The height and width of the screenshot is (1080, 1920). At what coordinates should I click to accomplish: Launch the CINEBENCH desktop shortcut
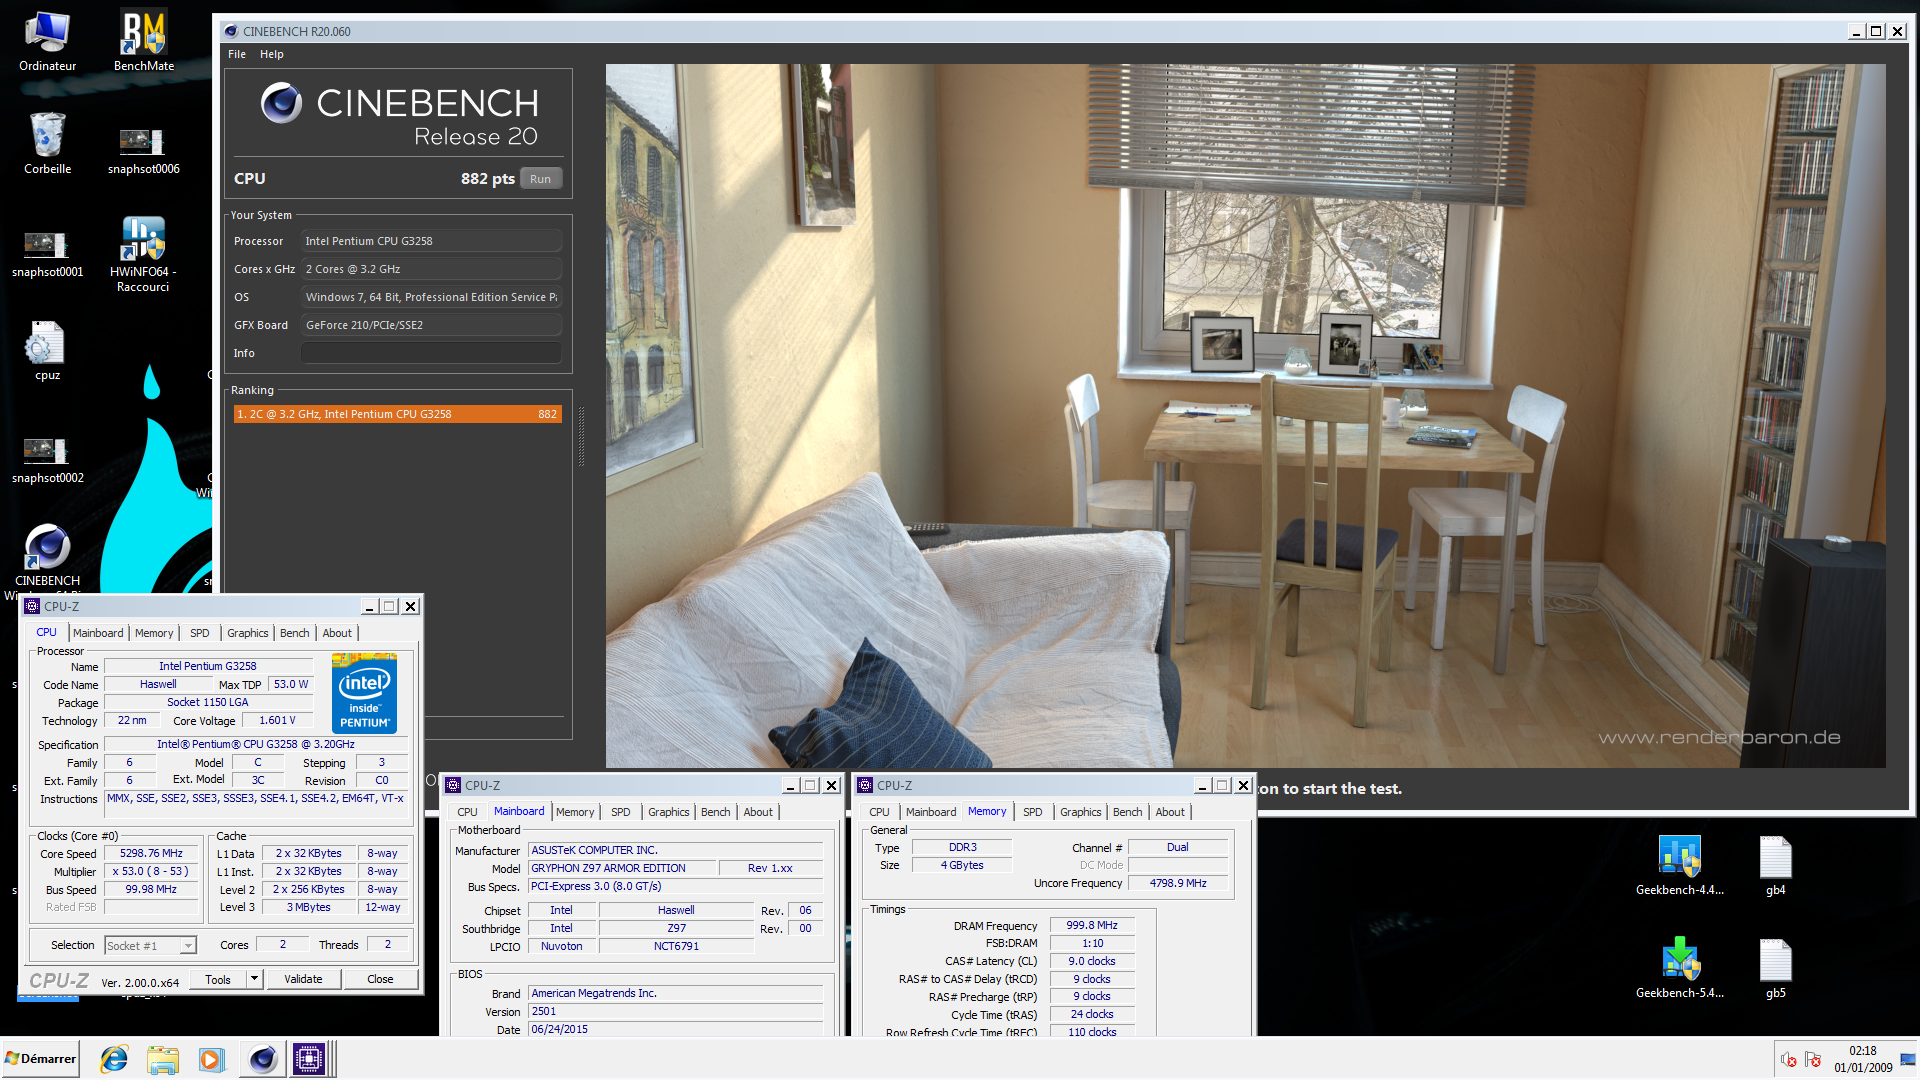pos(47,555)
